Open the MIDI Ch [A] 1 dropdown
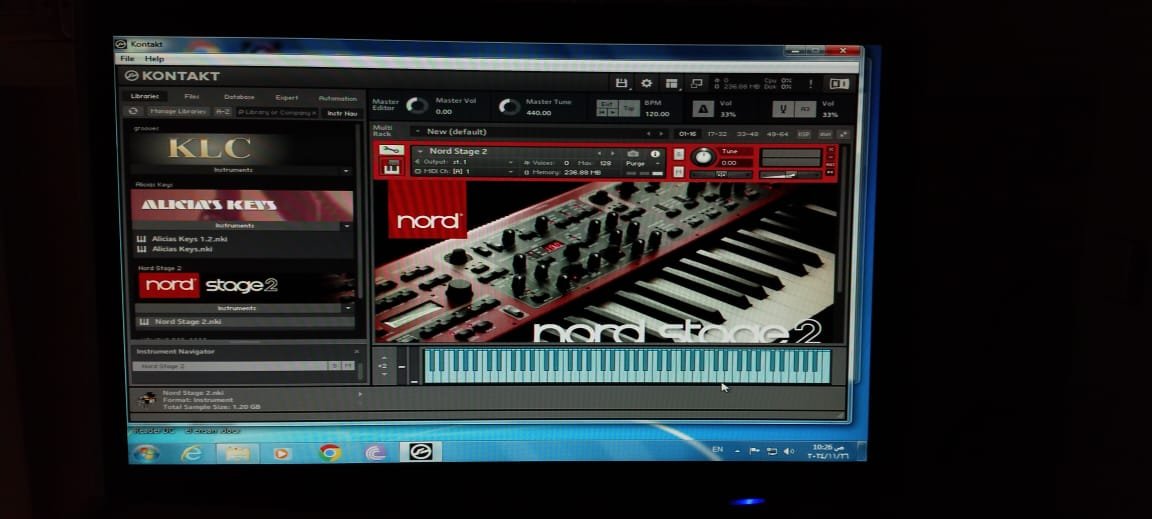1152x519 pixels. tap(463, 171)
